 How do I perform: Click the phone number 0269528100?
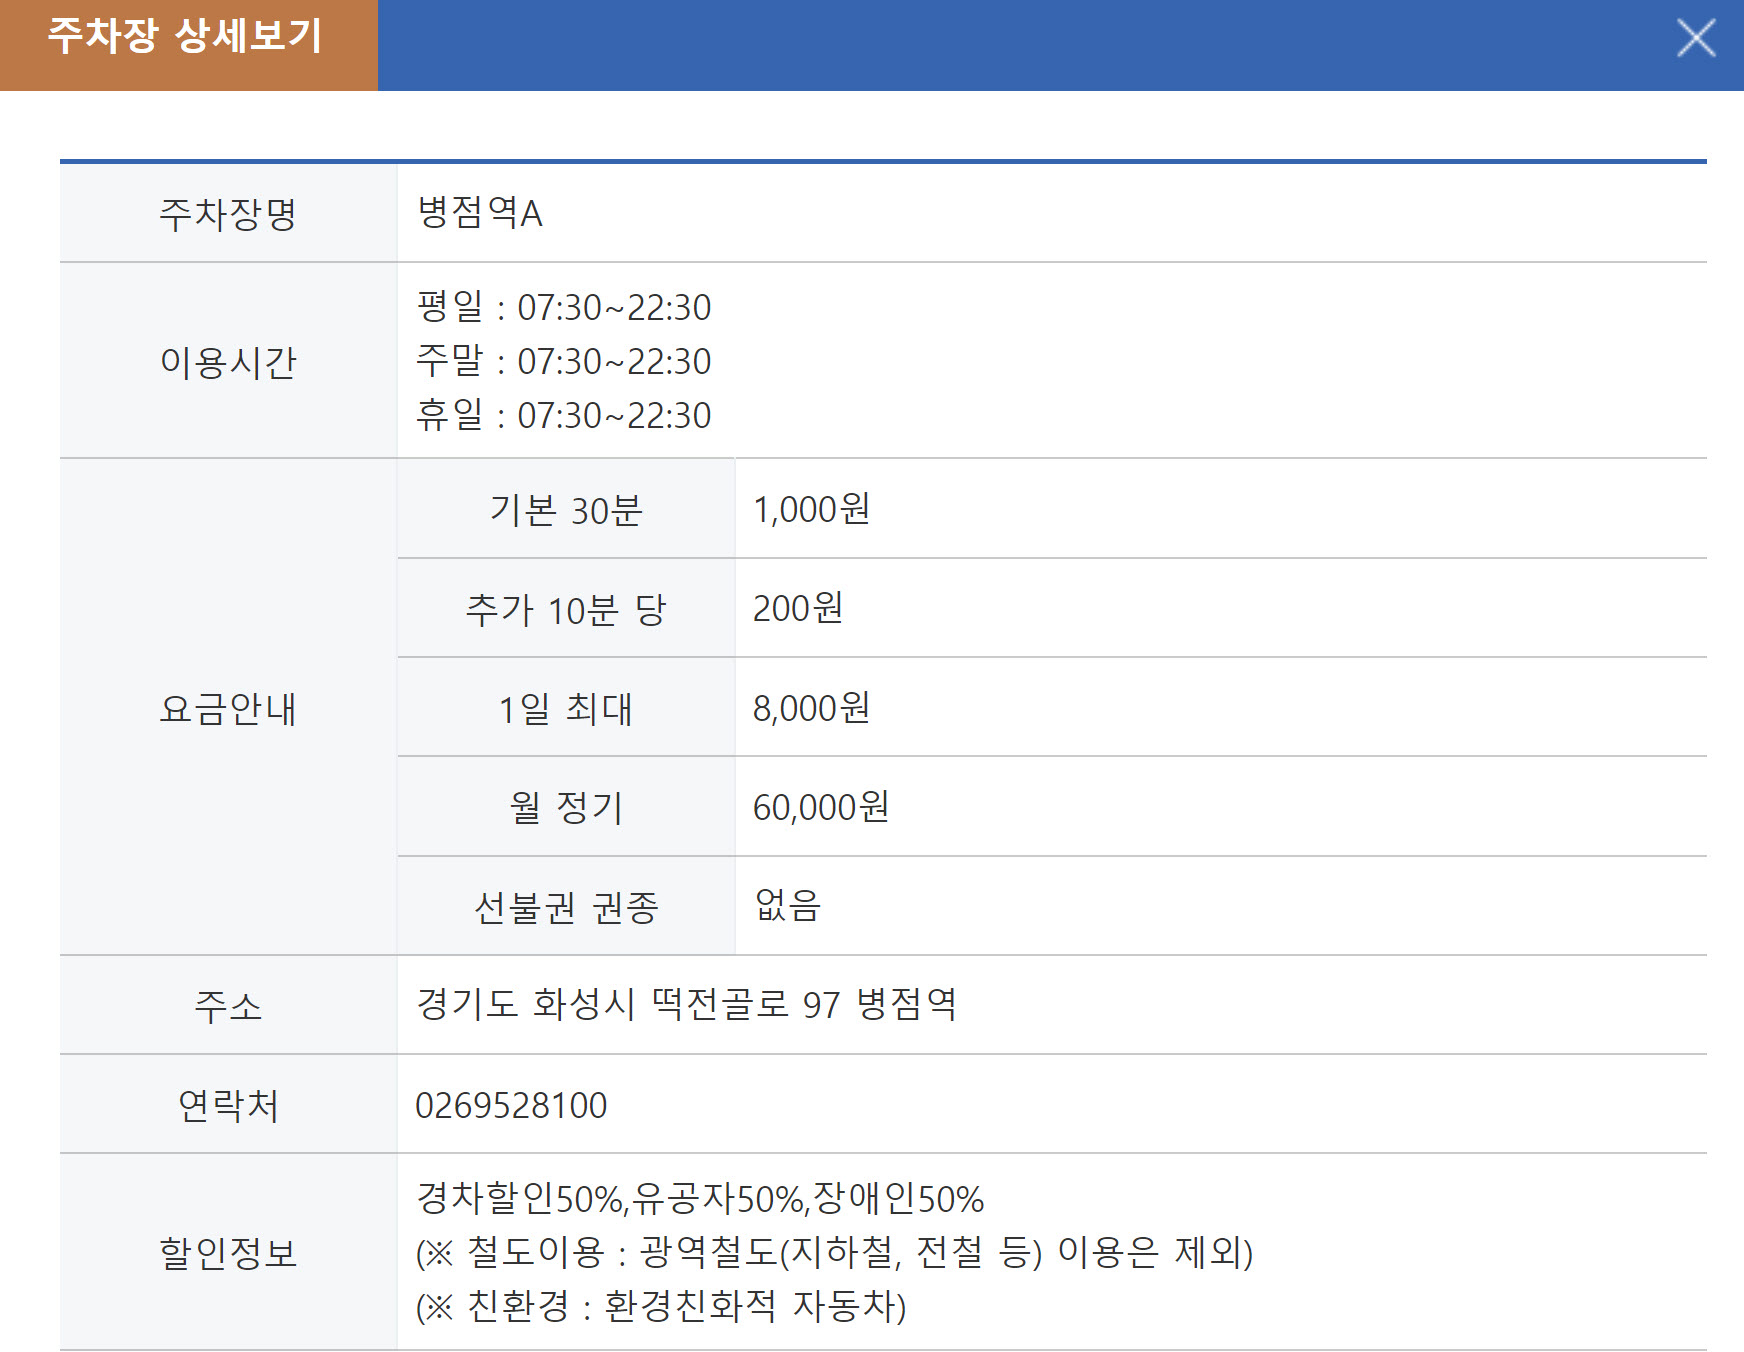click(x=511, y=1105)
